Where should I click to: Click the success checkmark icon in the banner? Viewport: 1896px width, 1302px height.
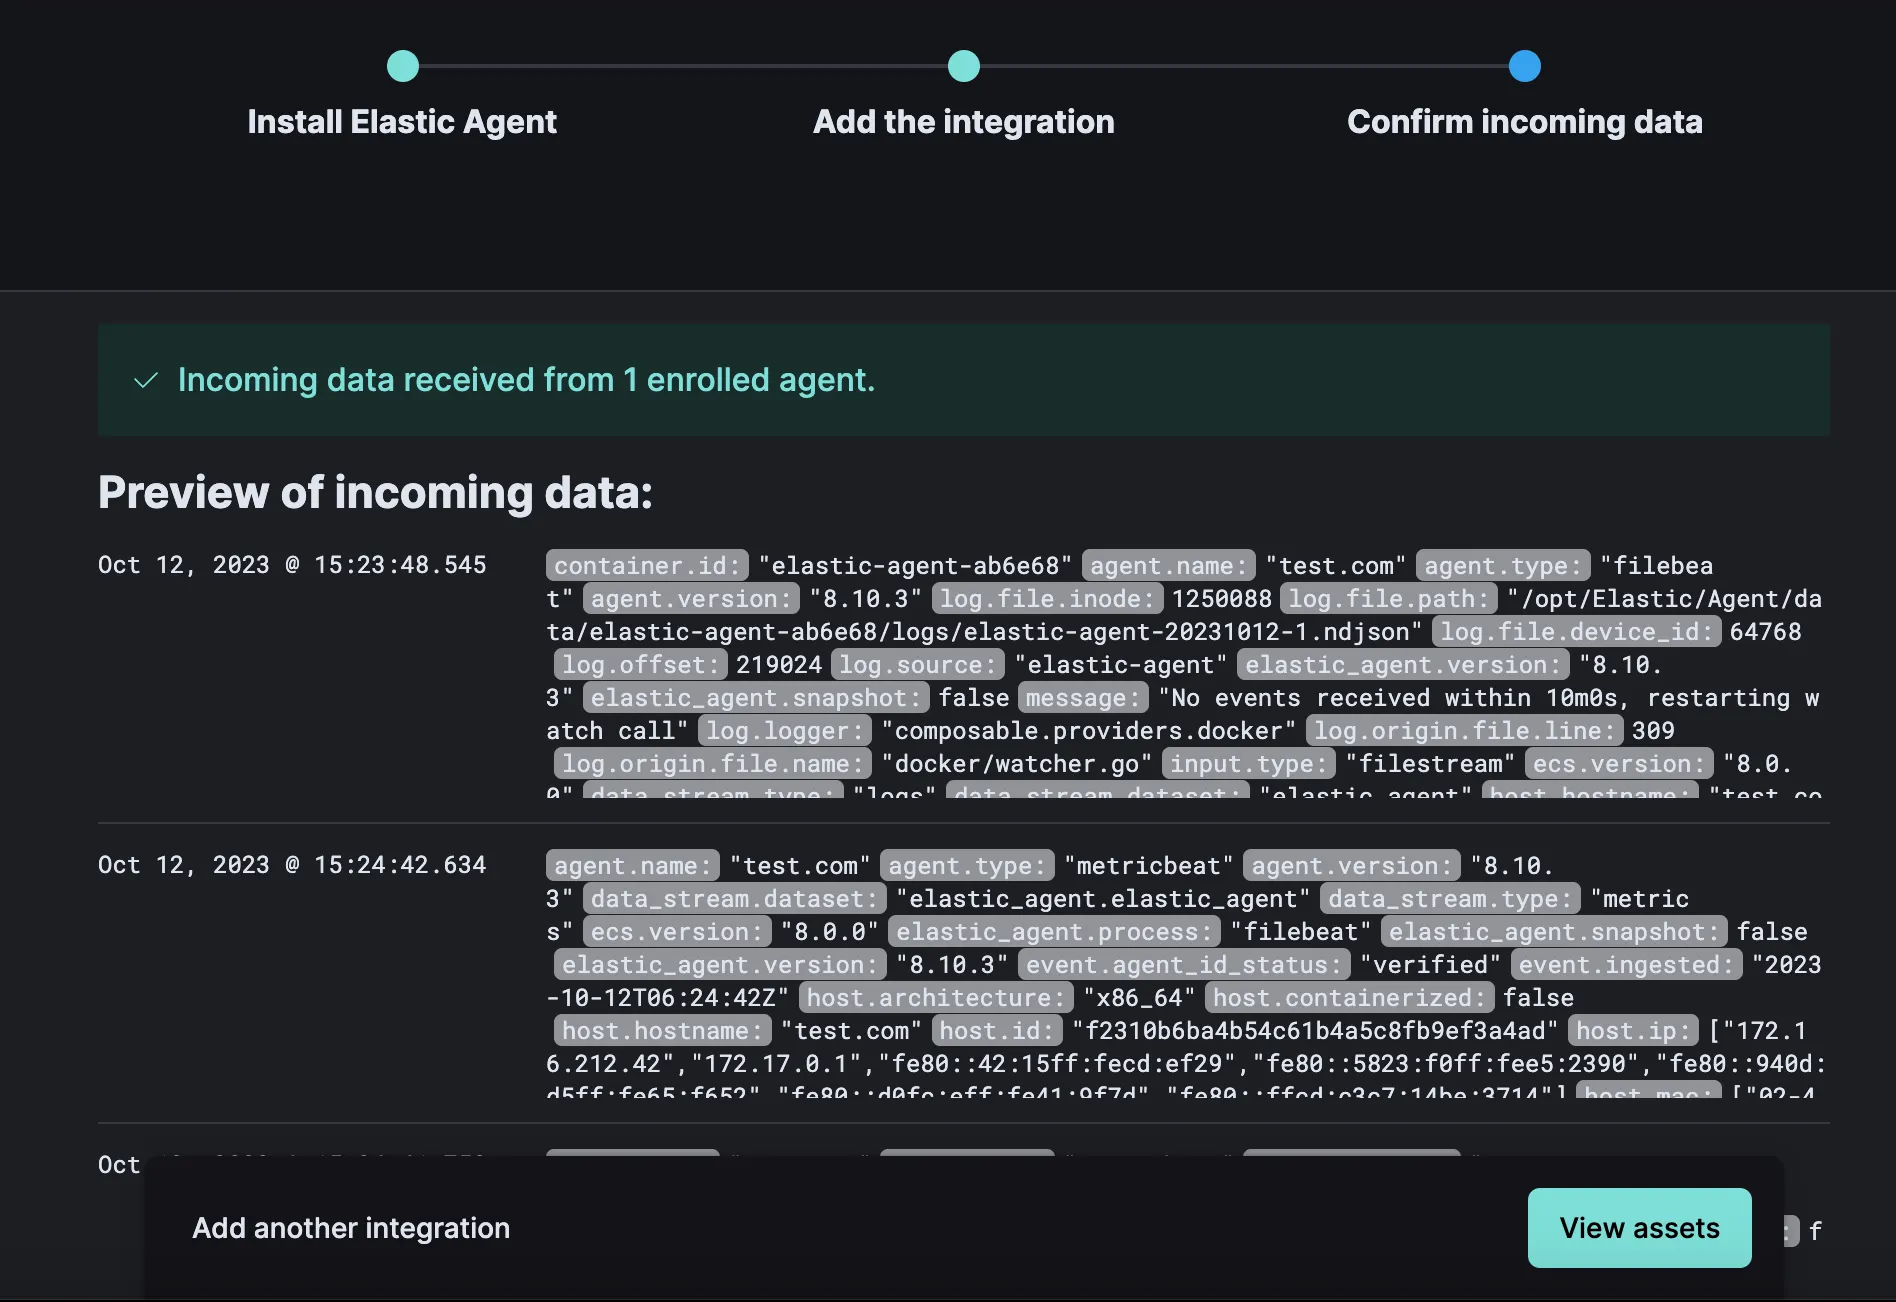pos(146,381)
